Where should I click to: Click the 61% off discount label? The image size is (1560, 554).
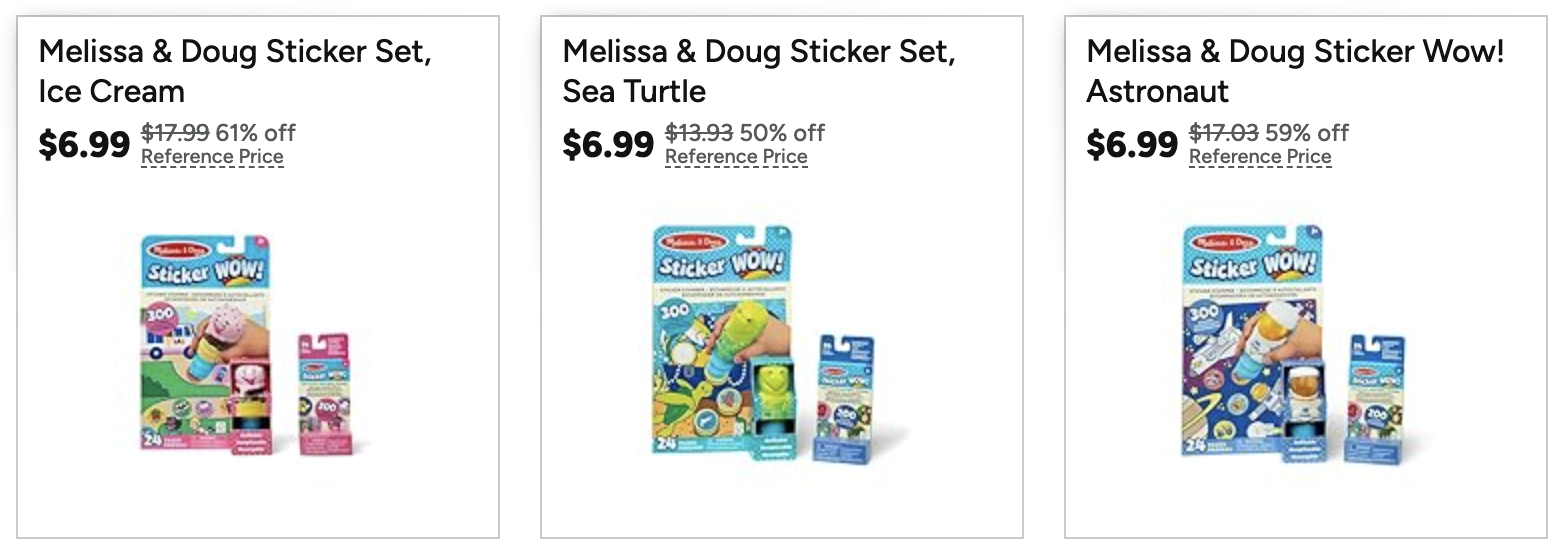pyautogui.click(x=256, y=132)
